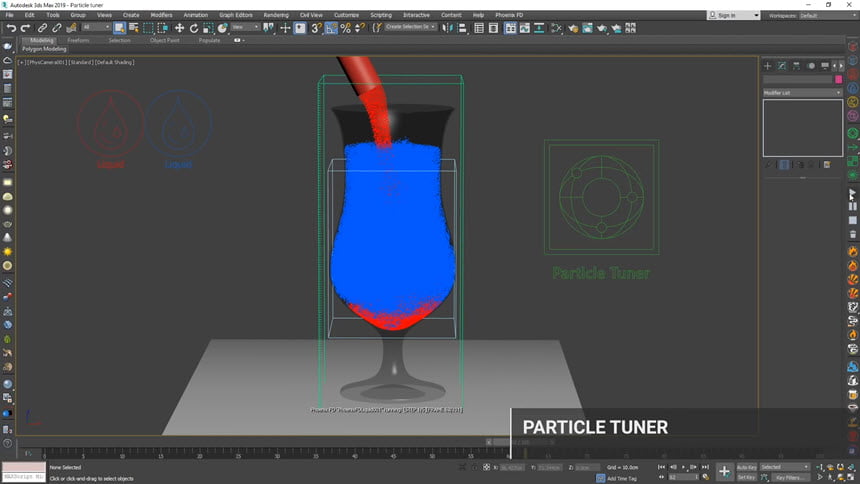Click the Bind to Space Warp icon
Screen dimensions: 860x484
pyautogui.click(x=71, y=28)
